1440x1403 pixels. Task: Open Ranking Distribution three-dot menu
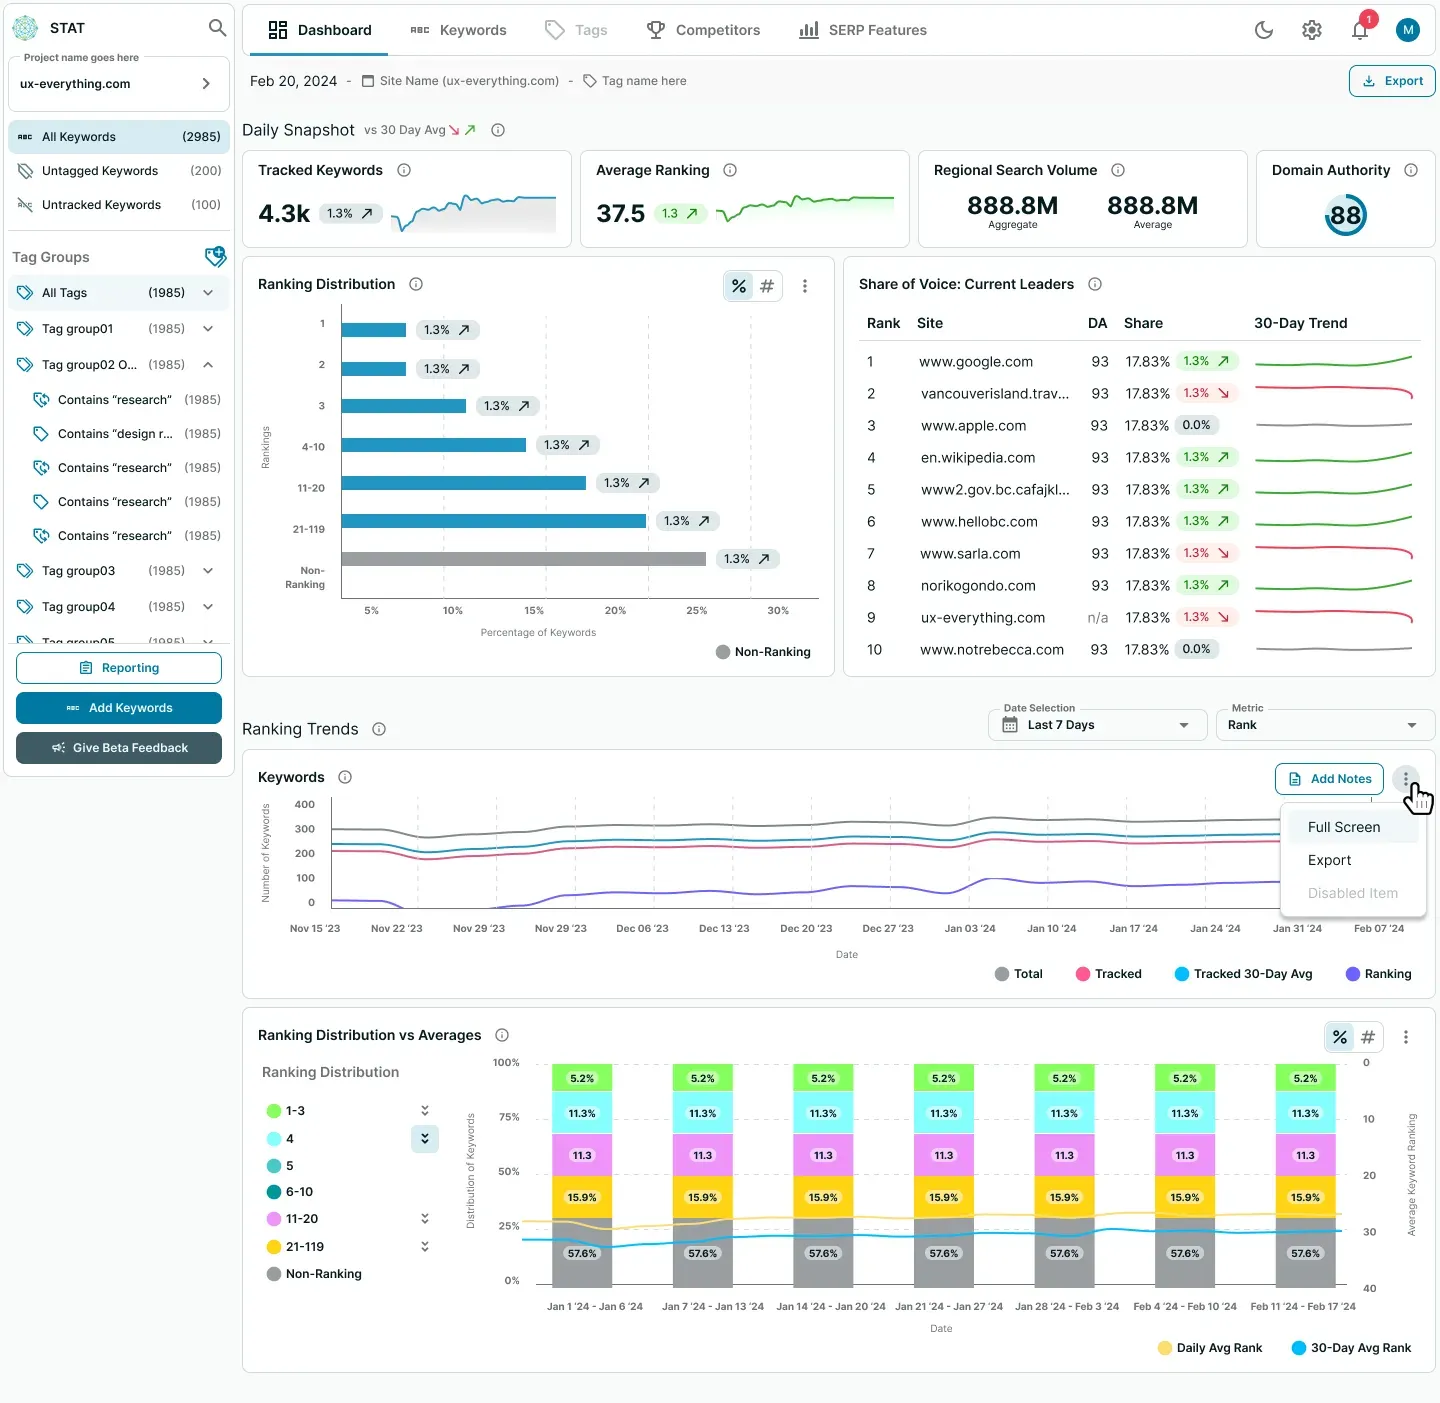click(805, 286)
